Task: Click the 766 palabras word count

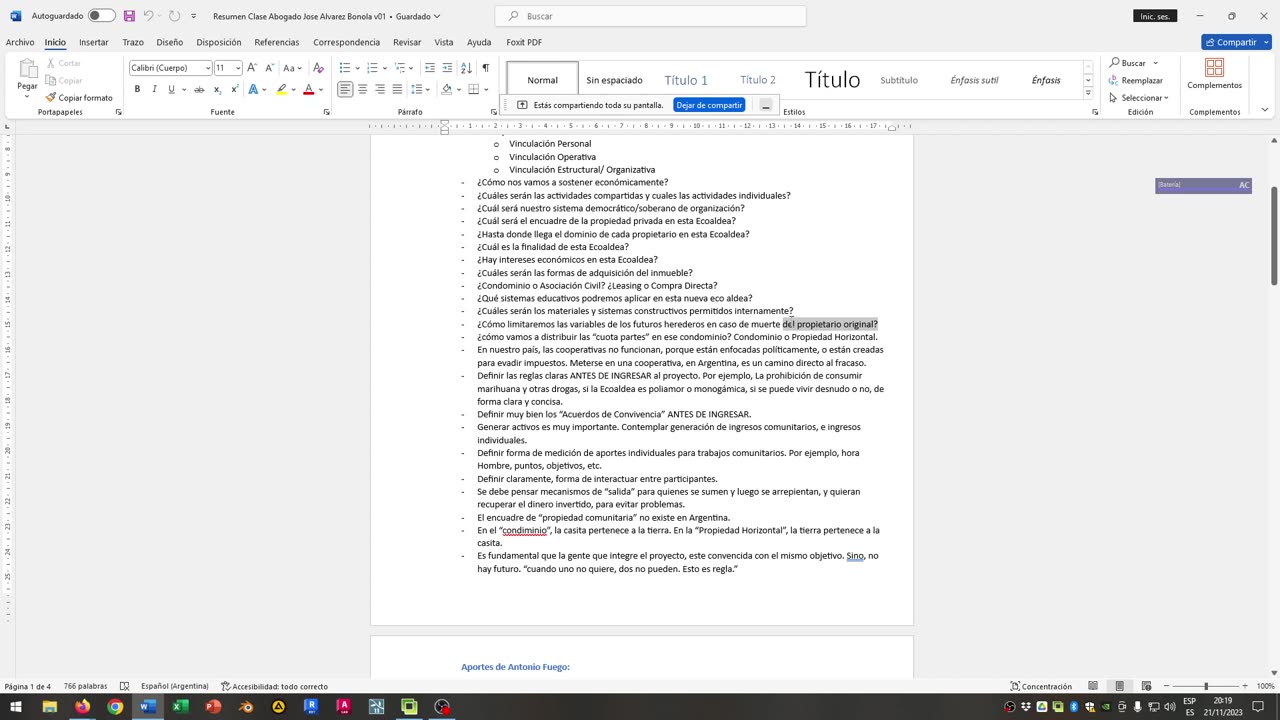Action: pyautogui.click(x=85, y=686)
